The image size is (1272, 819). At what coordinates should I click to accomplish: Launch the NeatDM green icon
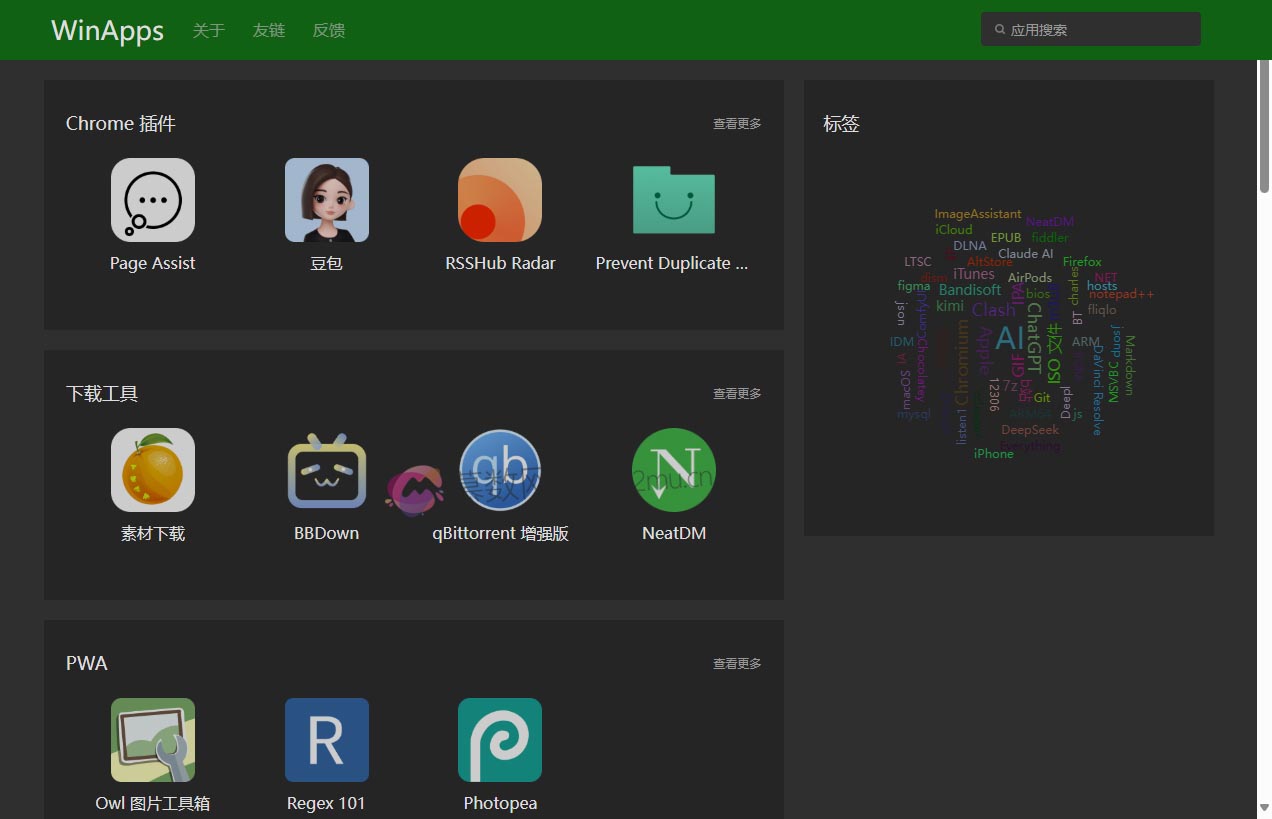(x=673, y=470)
